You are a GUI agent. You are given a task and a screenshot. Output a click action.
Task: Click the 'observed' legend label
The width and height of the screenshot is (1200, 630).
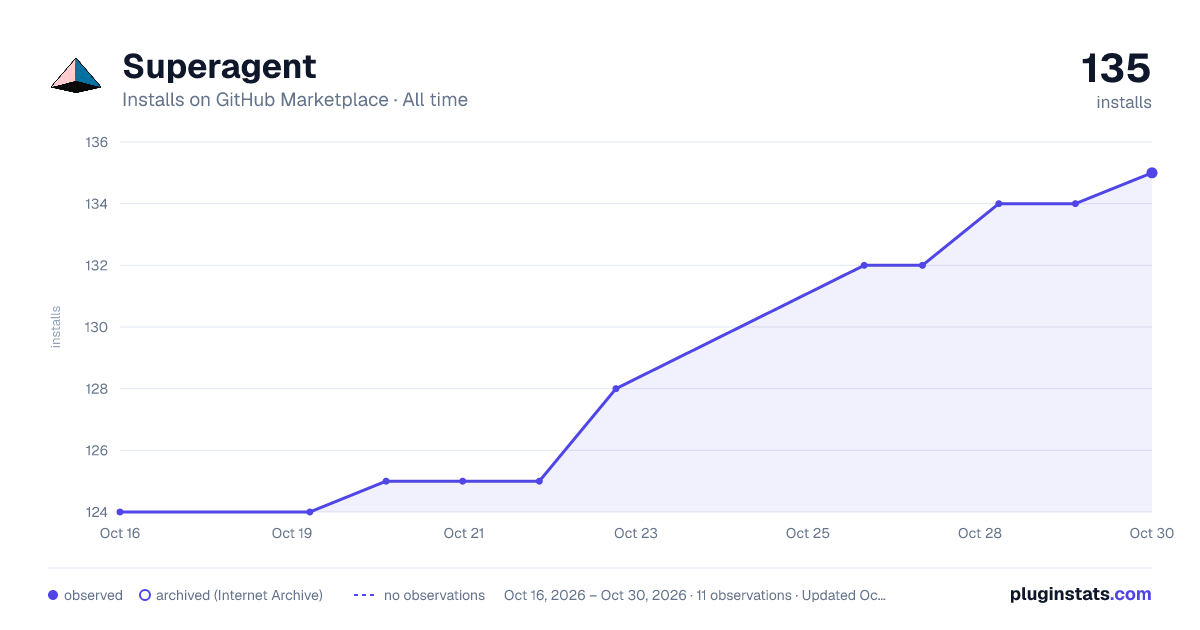tap(93, 595)
